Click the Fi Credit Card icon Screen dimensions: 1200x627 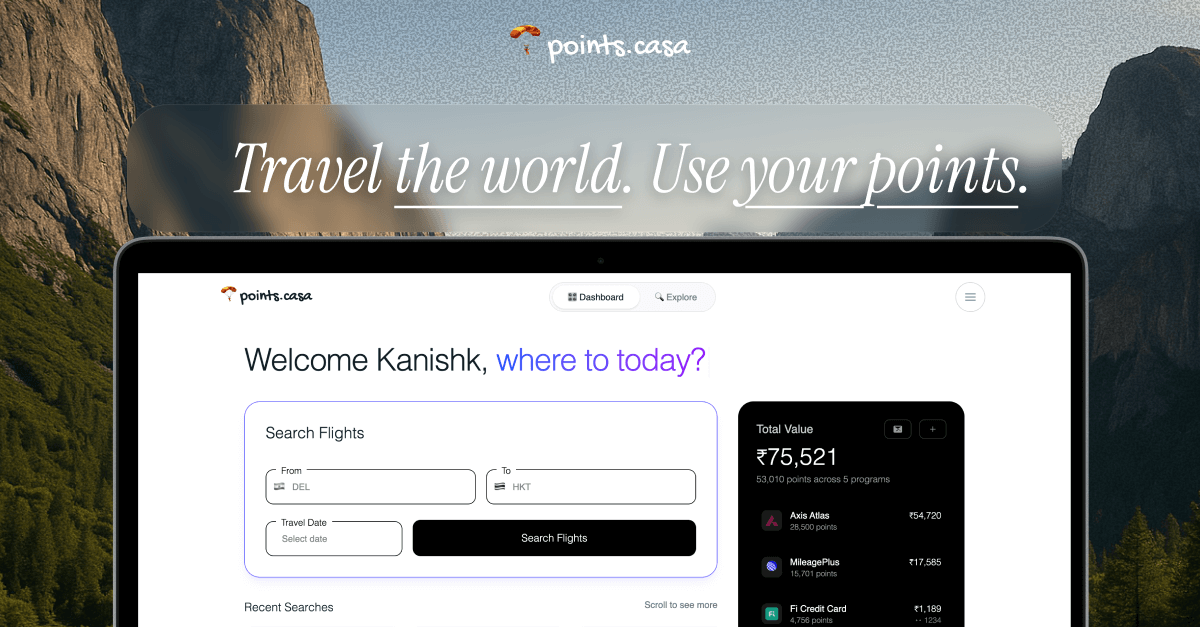click(770, 612)
